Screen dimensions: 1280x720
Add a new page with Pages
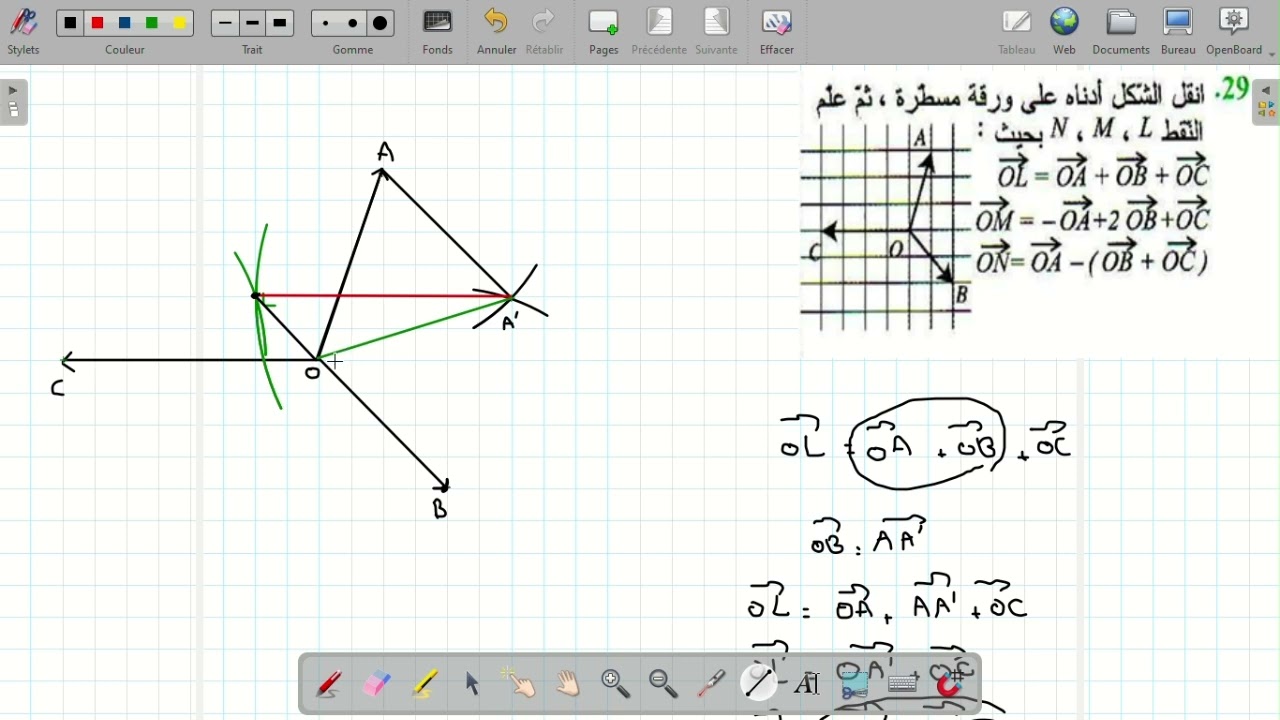pyautogui.click(x=604, y=32)
